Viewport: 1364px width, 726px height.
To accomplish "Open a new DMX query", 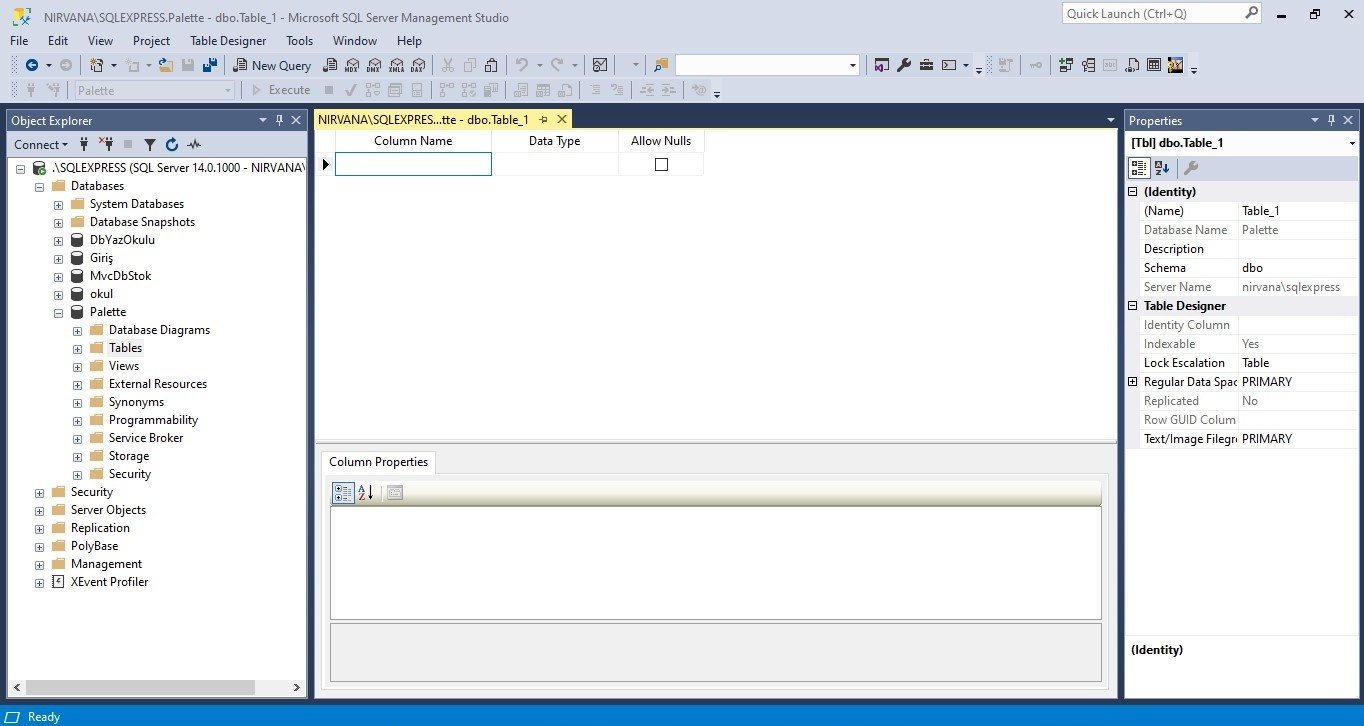I will (x=374, y=65).
